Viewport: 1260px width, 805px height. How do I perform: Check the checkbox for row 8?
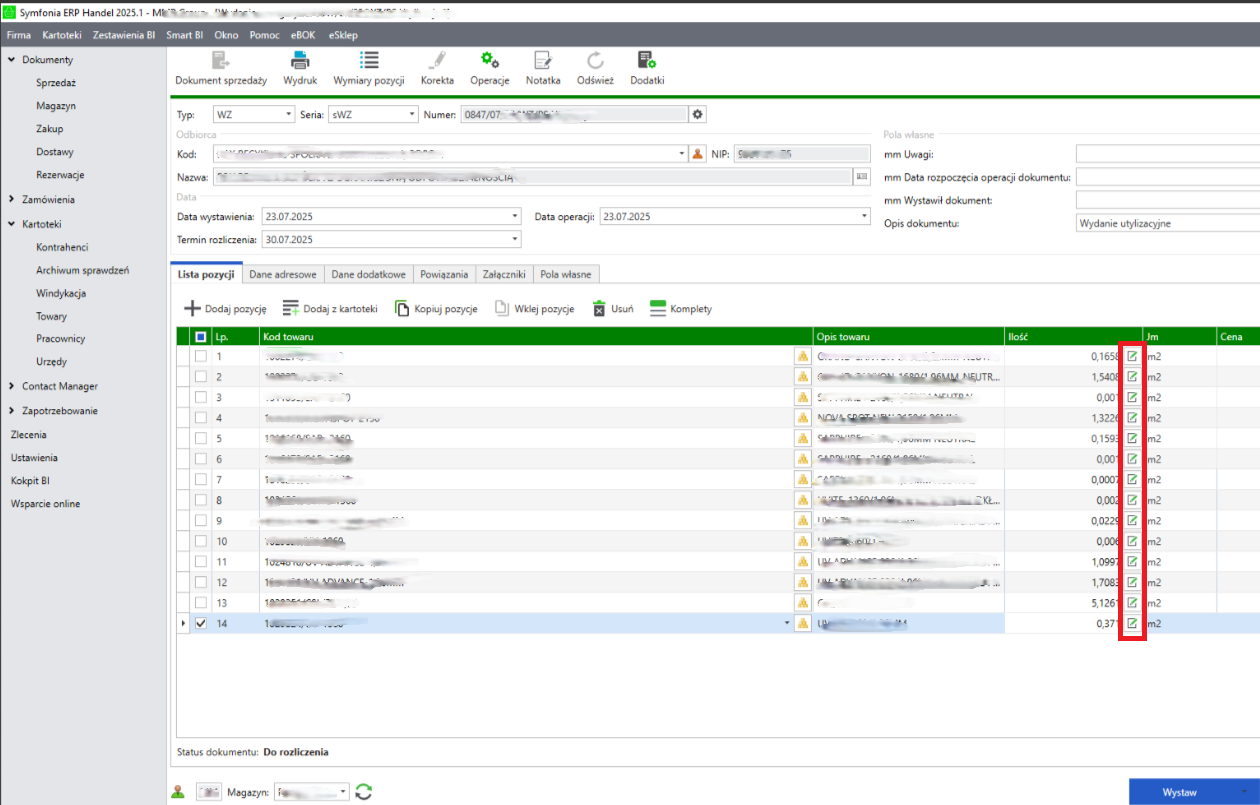pyautogui.click(x=201, y=500)
